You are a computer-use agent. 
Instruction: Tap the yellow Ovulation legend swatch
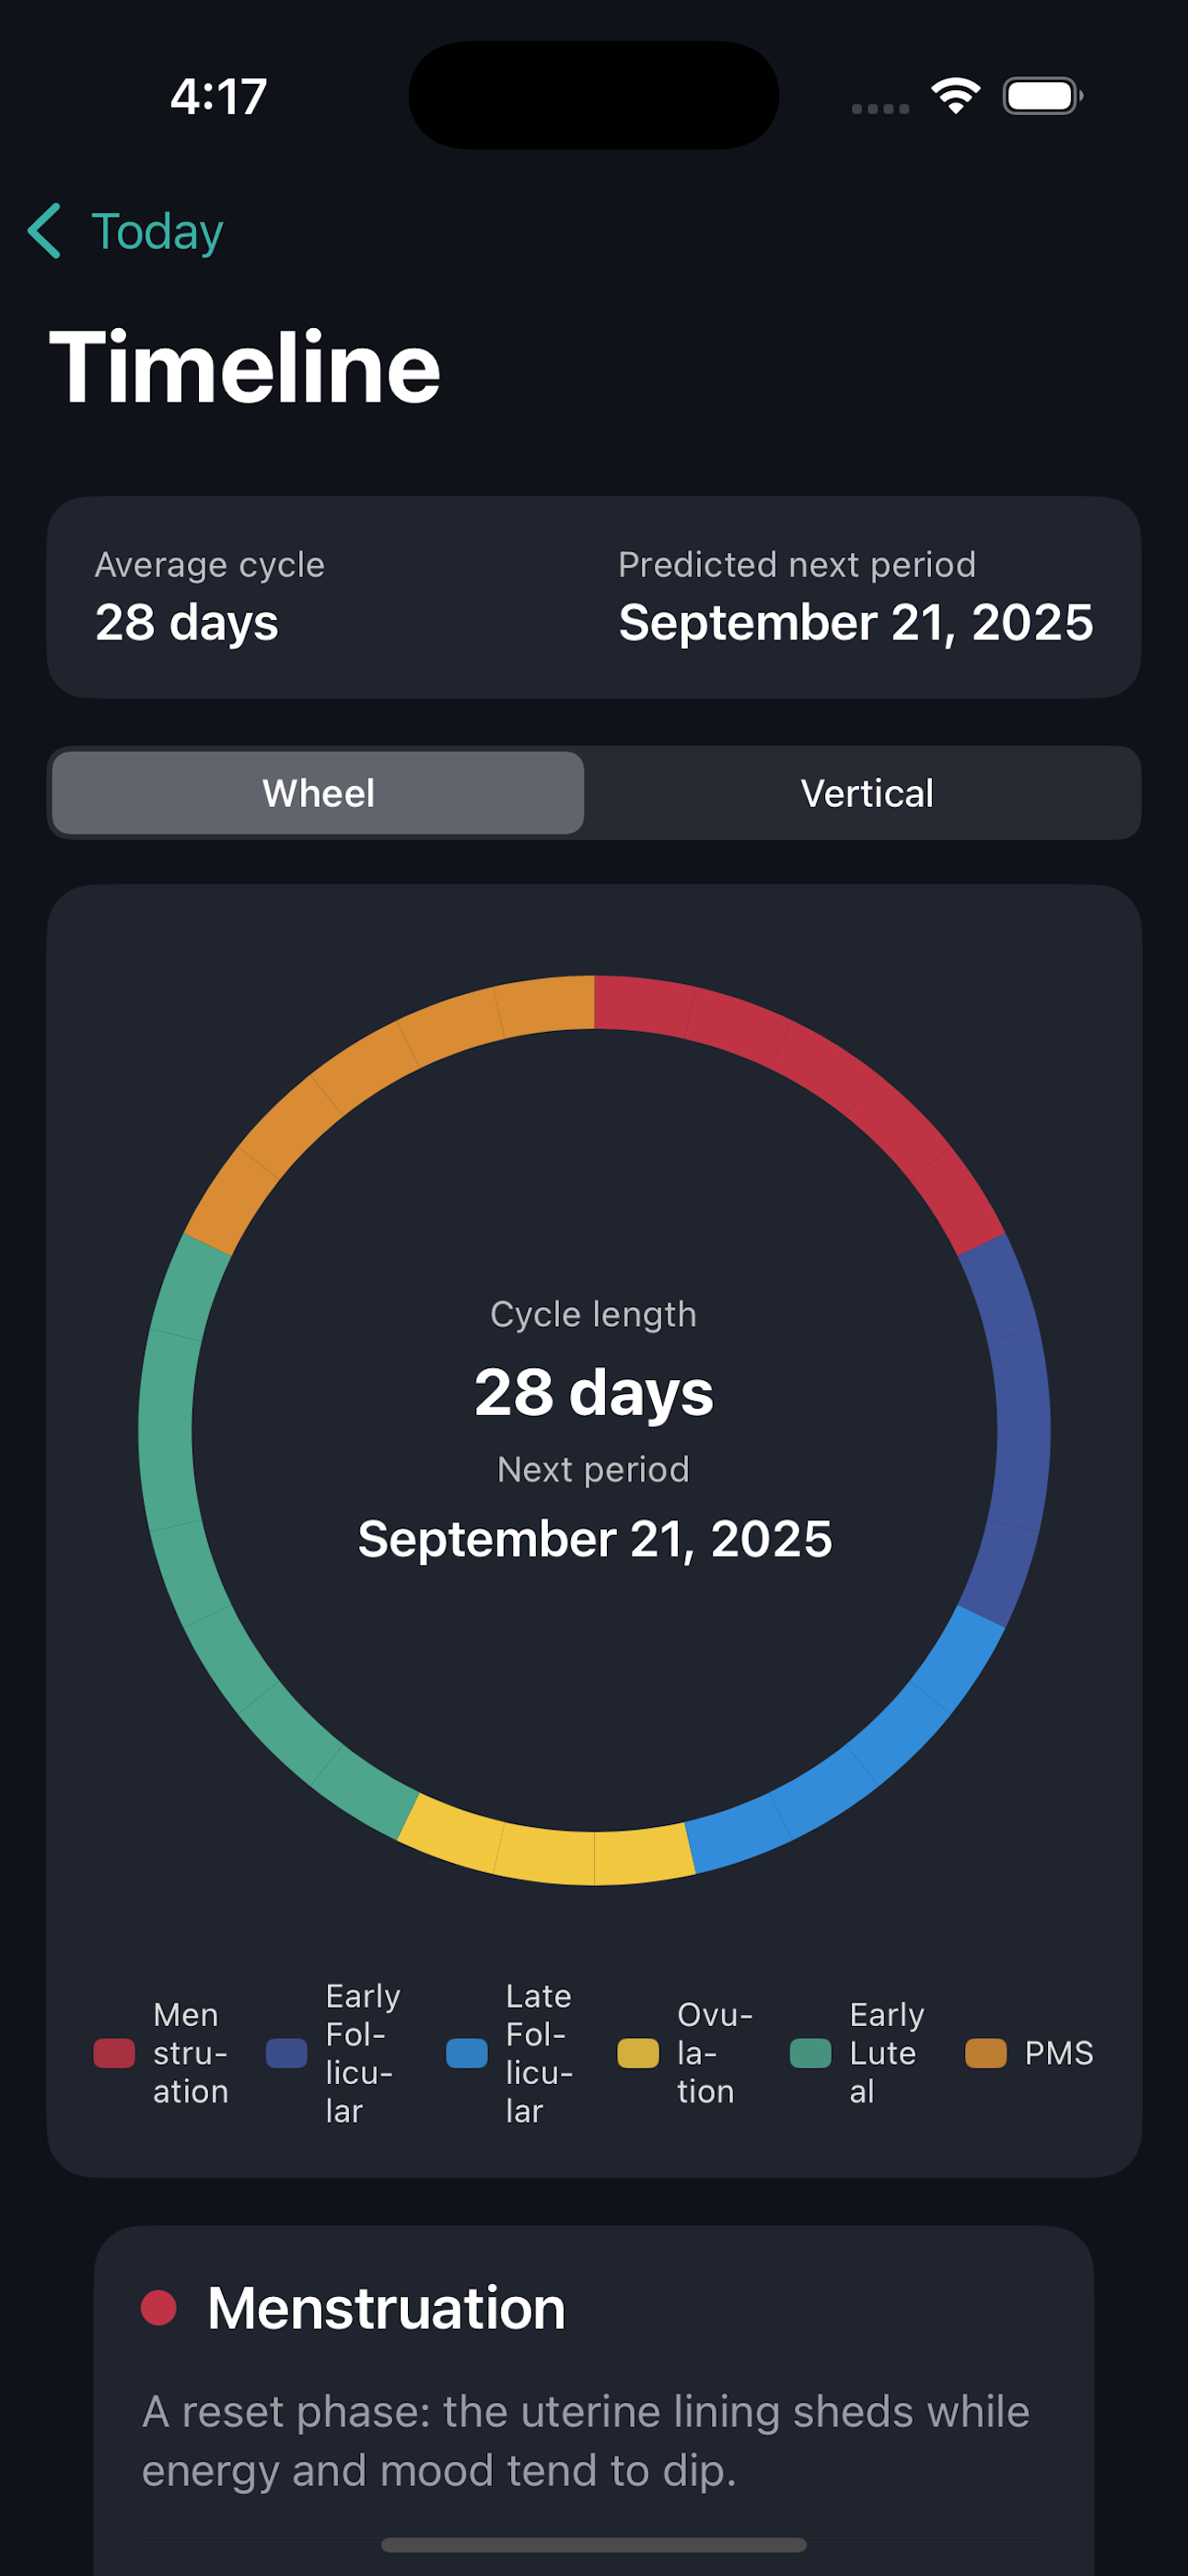click(638, 2053)
